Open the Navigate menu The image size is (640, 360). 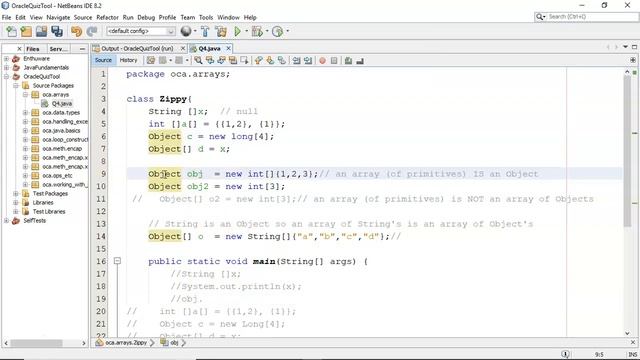tap(58, 17)
